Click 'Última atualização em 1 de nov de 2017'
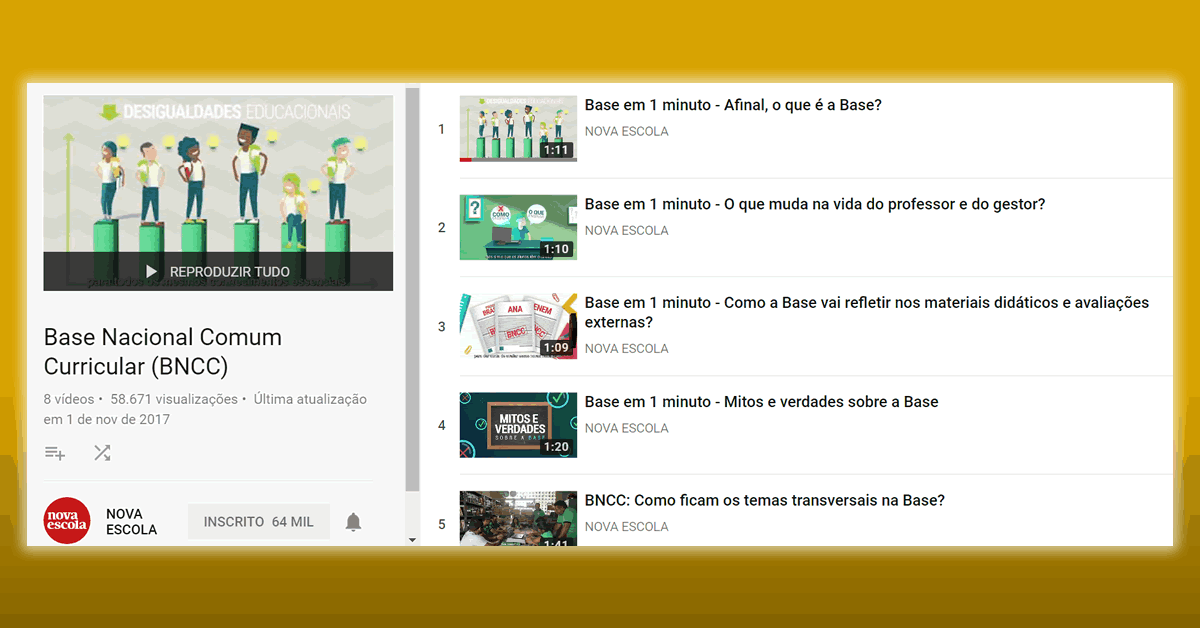 [x=205, y=409]
